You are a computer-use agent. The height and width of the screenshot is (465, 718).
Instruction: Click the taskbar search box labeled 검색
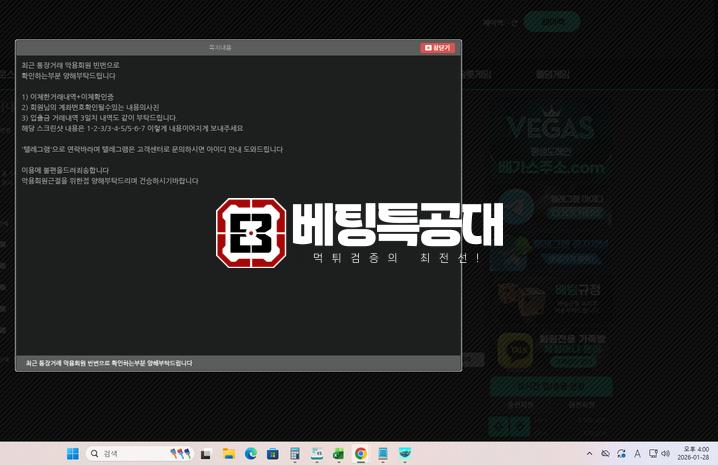(140, 454)
